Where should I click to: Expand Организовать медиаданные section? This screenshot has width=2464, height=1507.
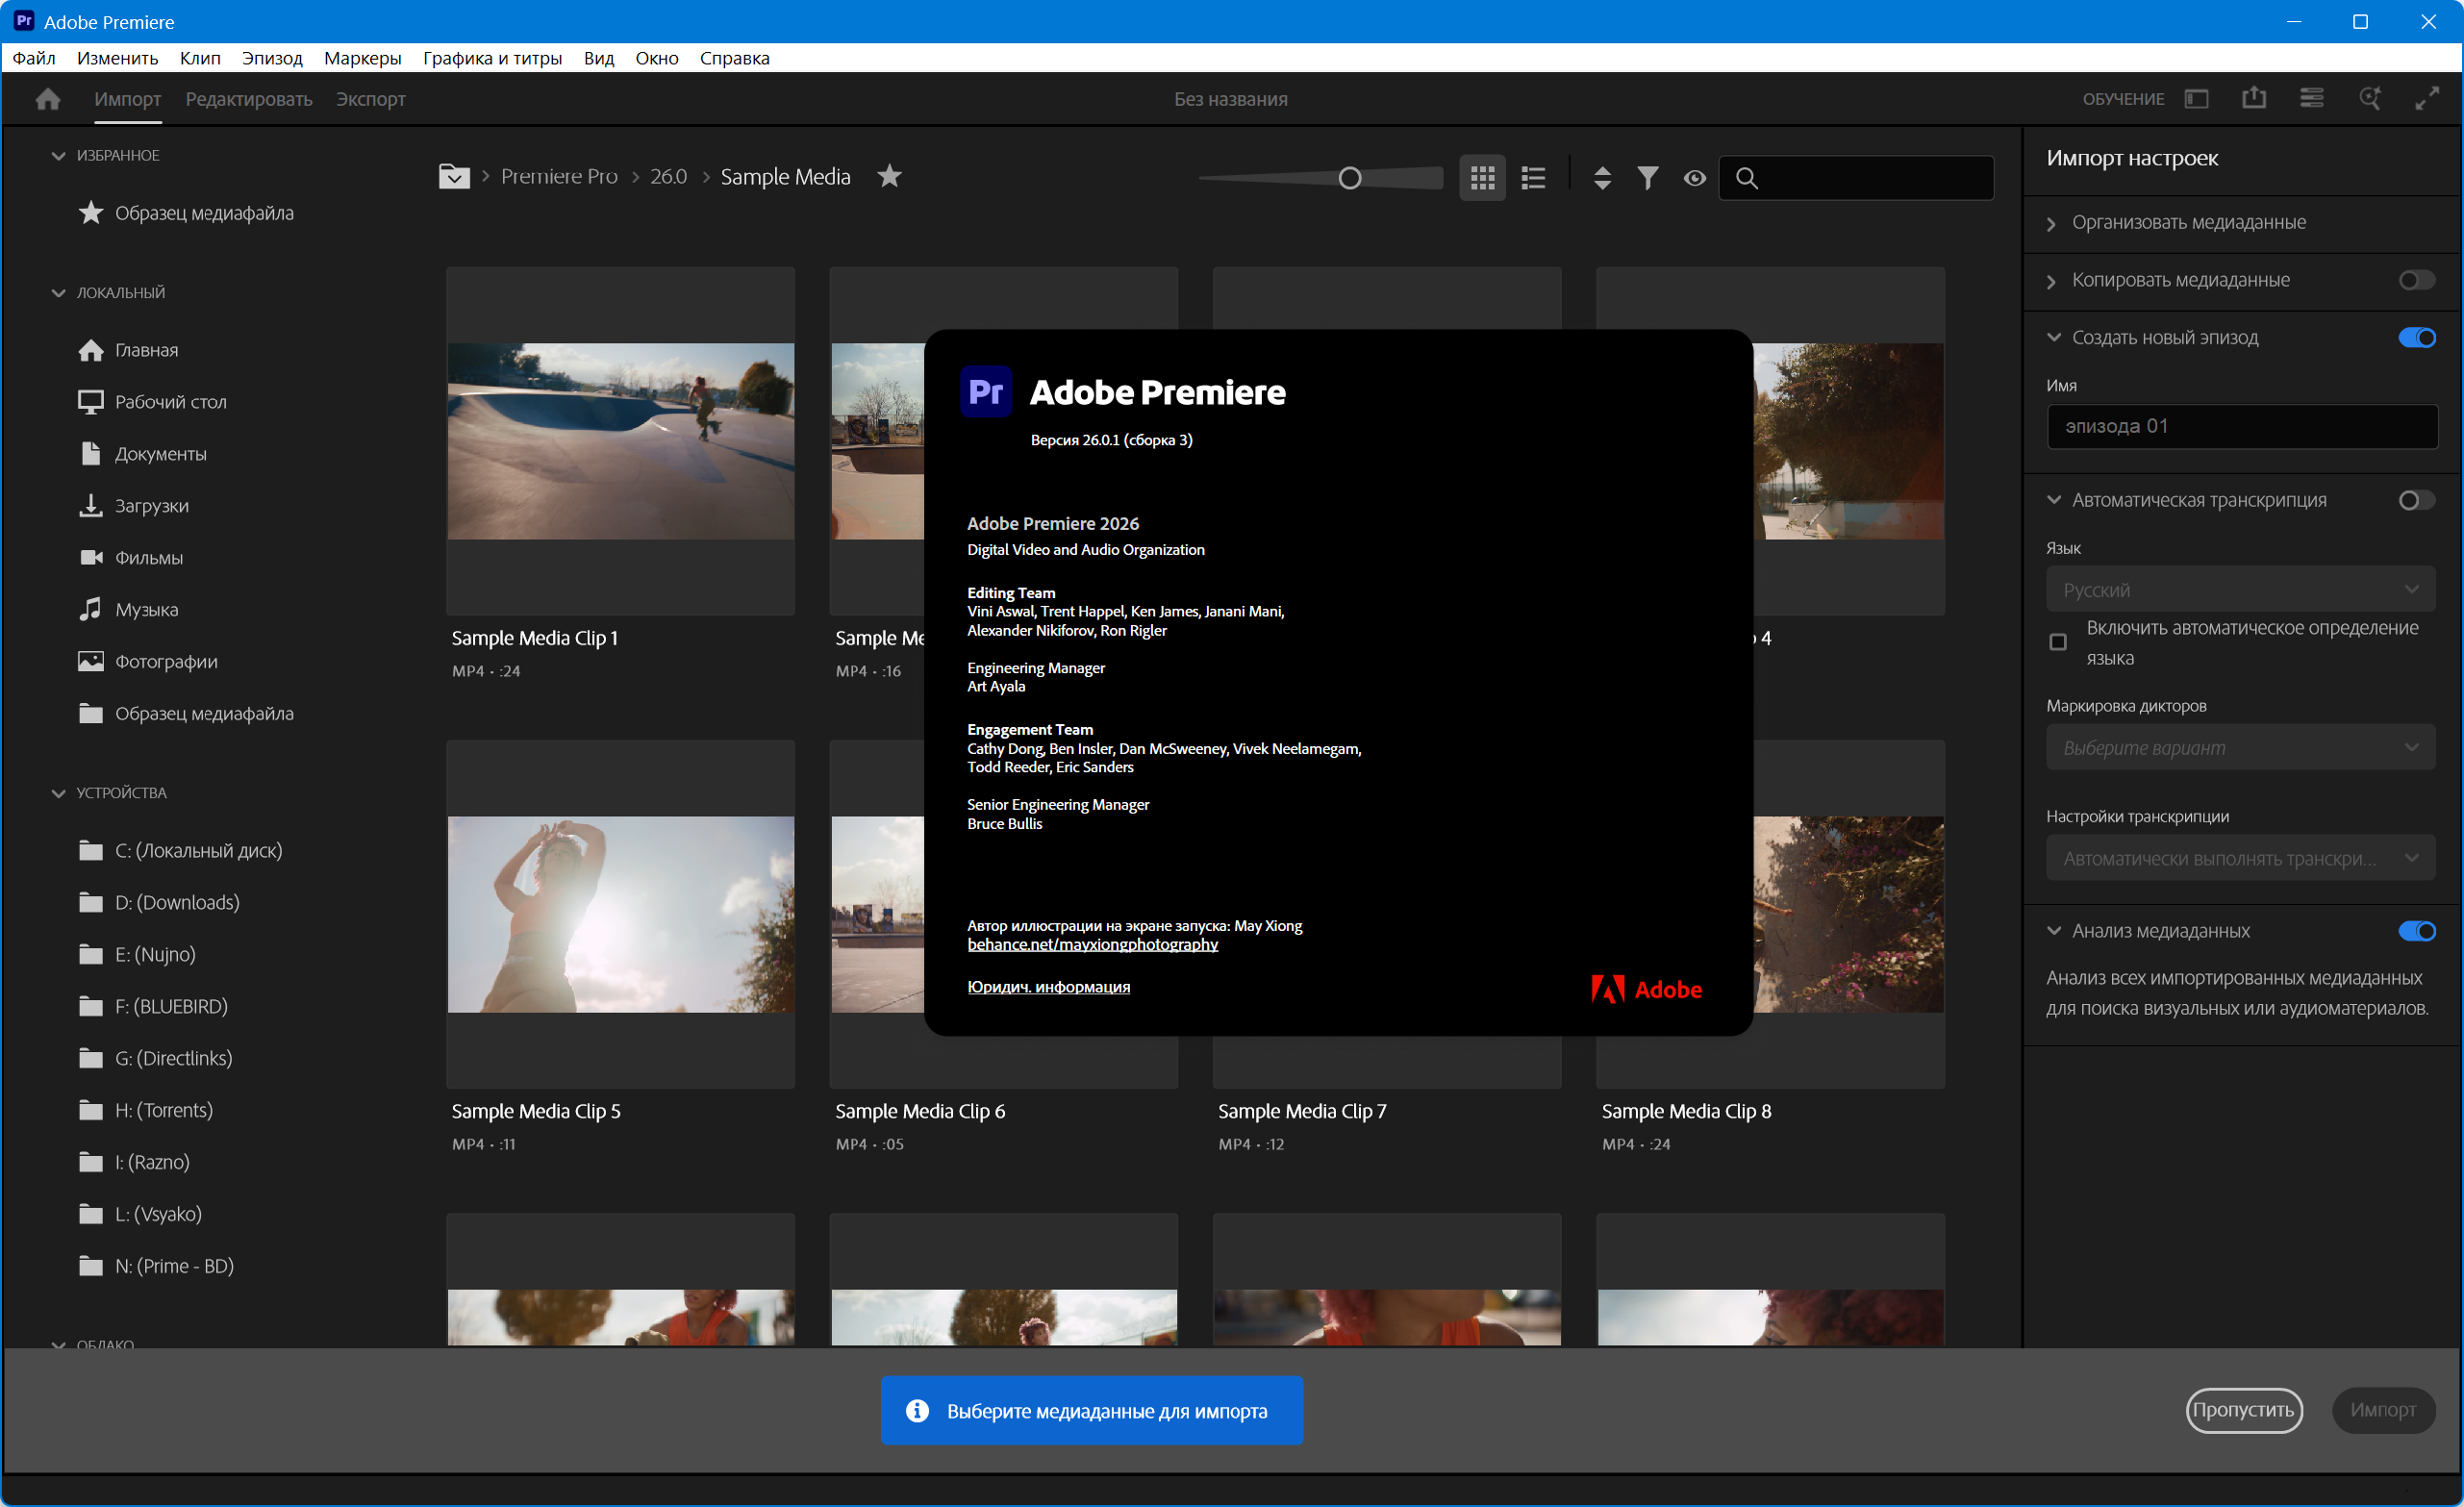tap(2052, 223)
